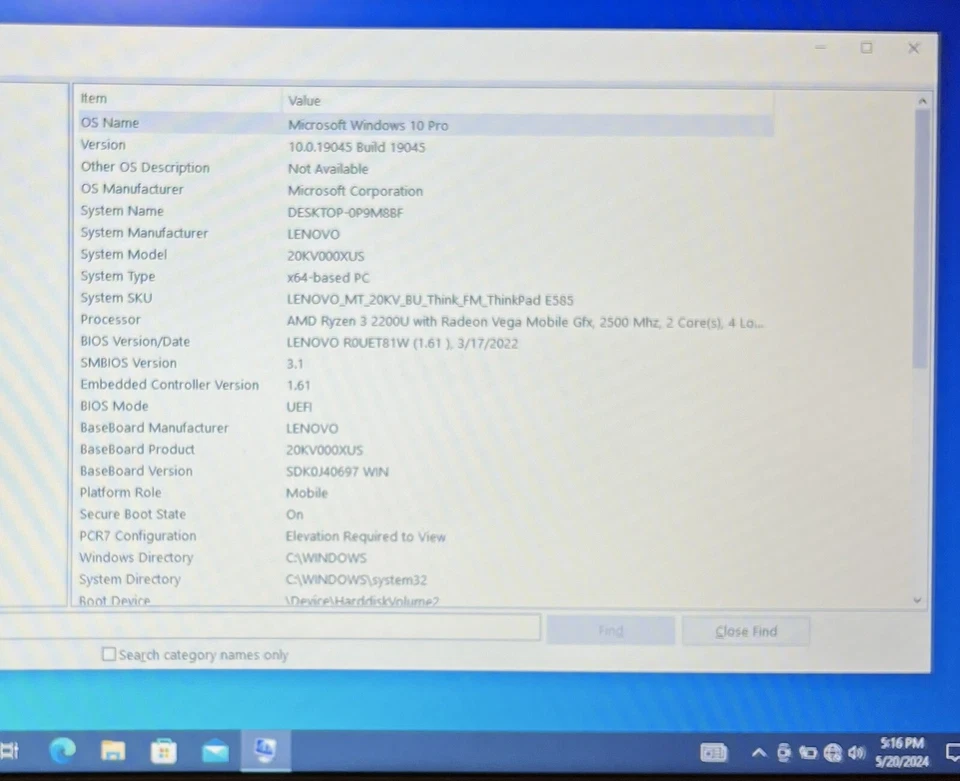Click the Close Find button
Screen dimensions: 960x781
pyautogui.click(x=746, y=631)
